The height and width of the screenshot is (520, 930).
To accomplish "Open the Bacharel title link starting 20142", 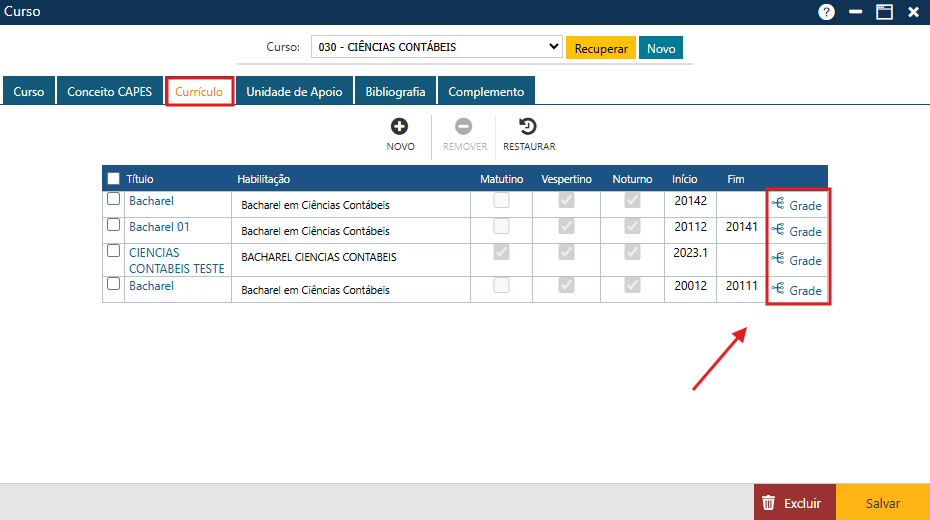I will coord(151,201).
